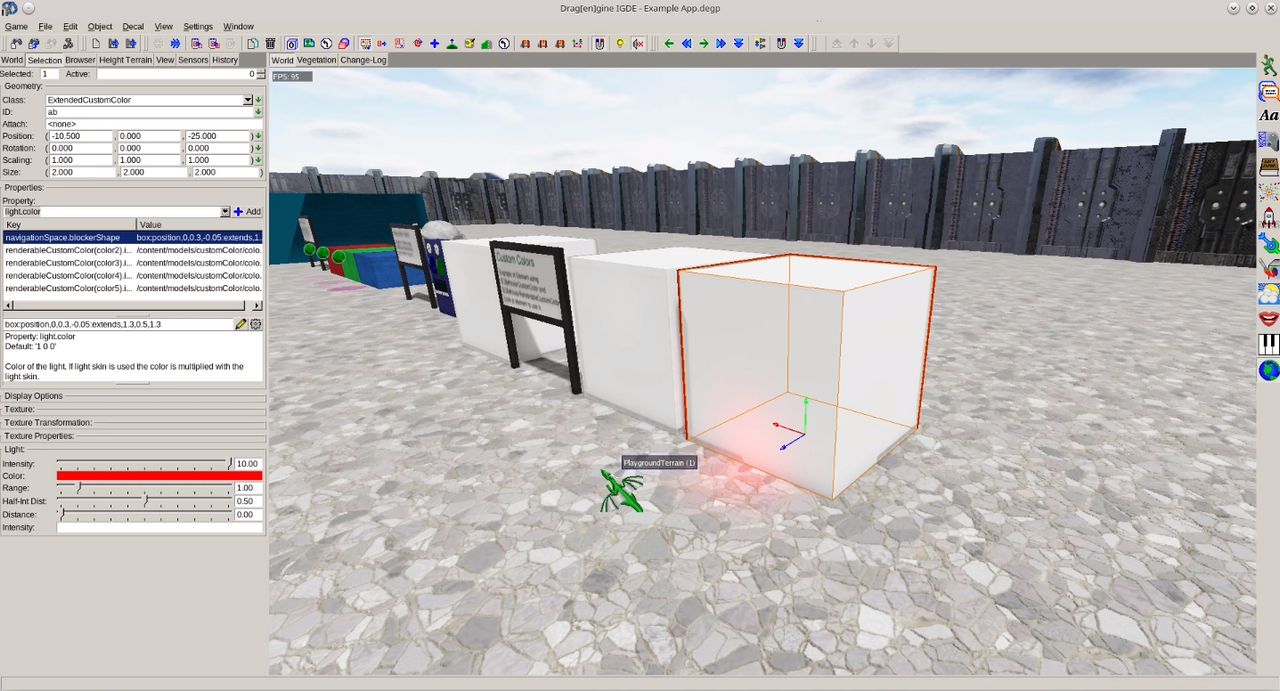Click the globe world editor sidebar icon
The height and width of the screenshot is (691, 1280).
pos(1268,370)
